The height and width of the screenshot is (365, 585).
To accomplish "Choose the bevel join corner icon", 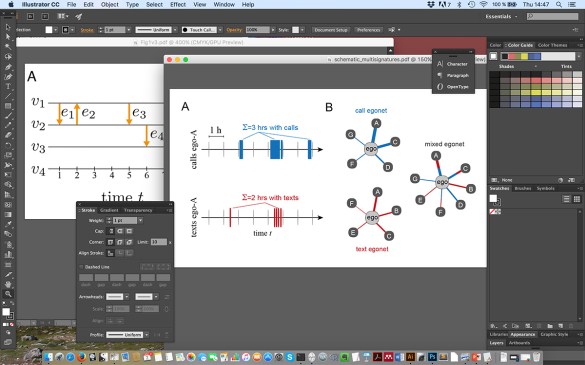I will point(129,242).
